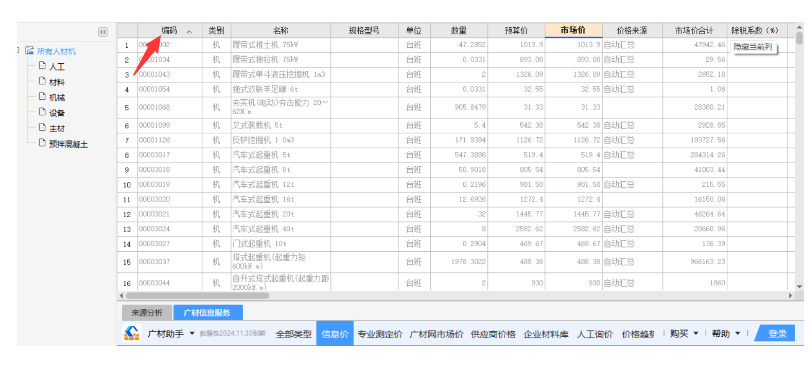The image size is (812, 365).
Task: Click the name cell 汽车式起重机 5t
Action: click(x=281, y=154)
